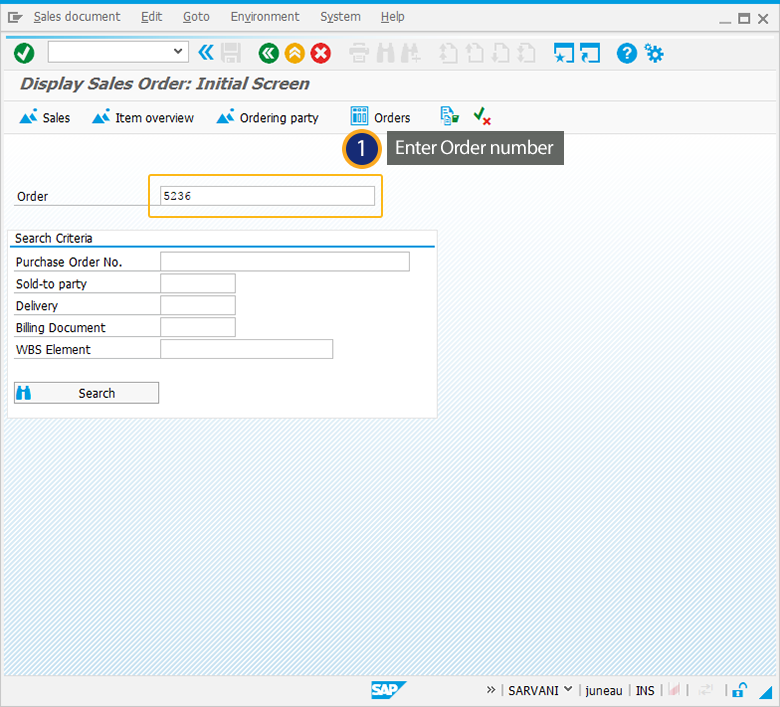Click the Delivery input field
780x707 pixels.
coord(197,305)
